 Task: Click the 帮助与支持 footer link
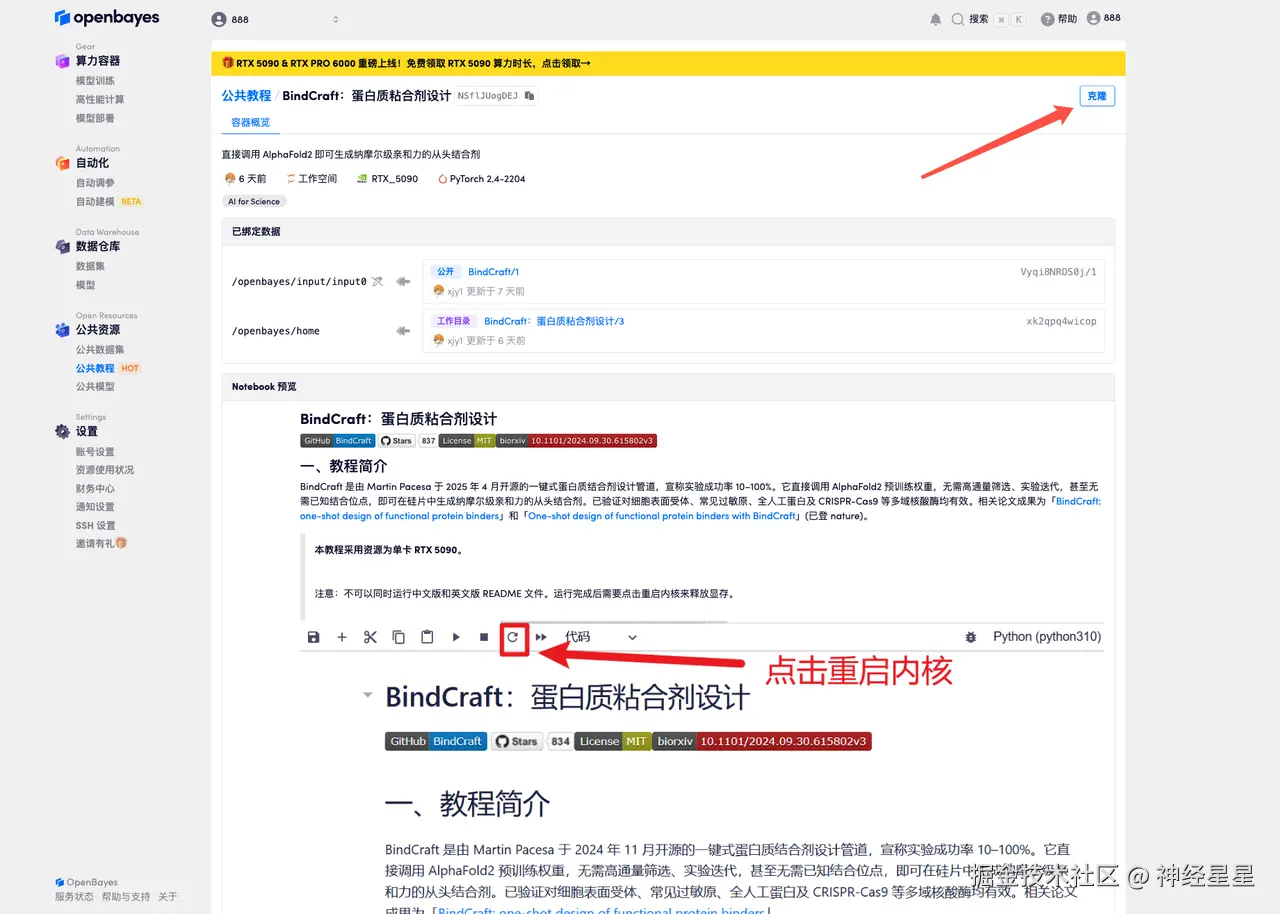click(x=126, y=897)
